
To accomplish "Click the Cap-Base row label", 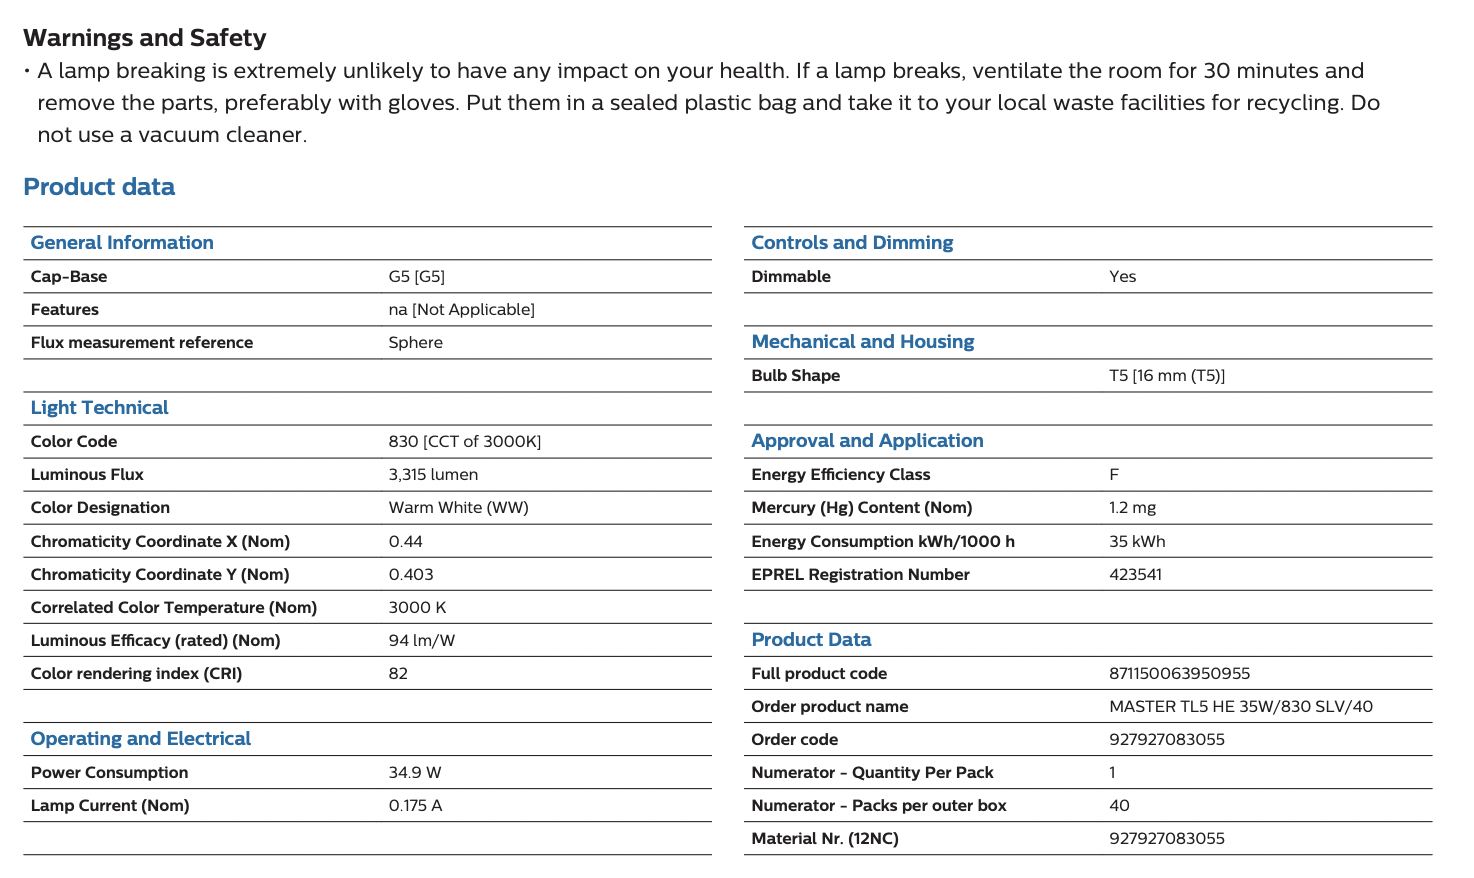I will [69, 277].
